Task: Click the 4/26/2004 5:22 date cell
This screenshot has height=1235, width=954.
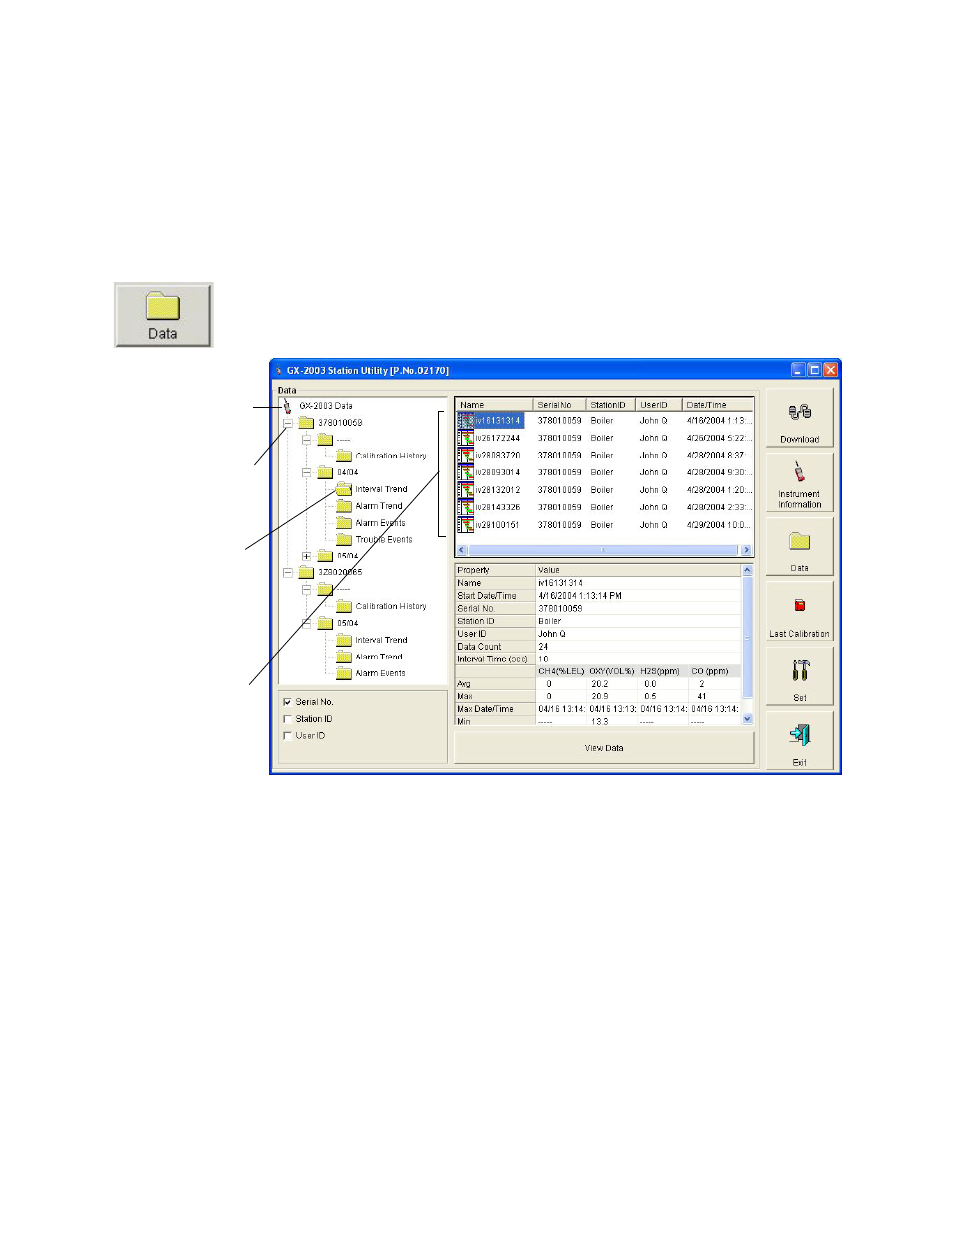Action: click(x=719, y=438)
